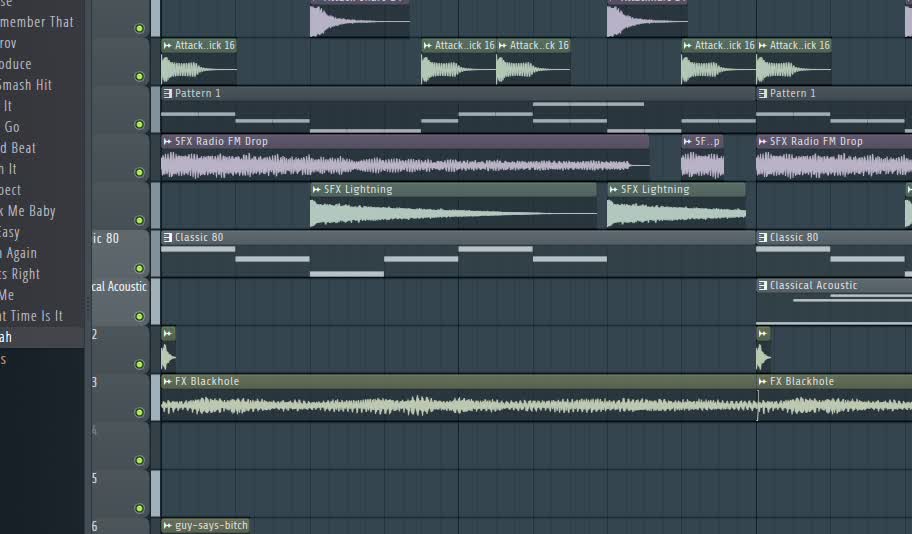This screenshot has width=912, height=534.
Task: Toggle mute on the Classic 80 track
Action: click(x=140, y=268)
